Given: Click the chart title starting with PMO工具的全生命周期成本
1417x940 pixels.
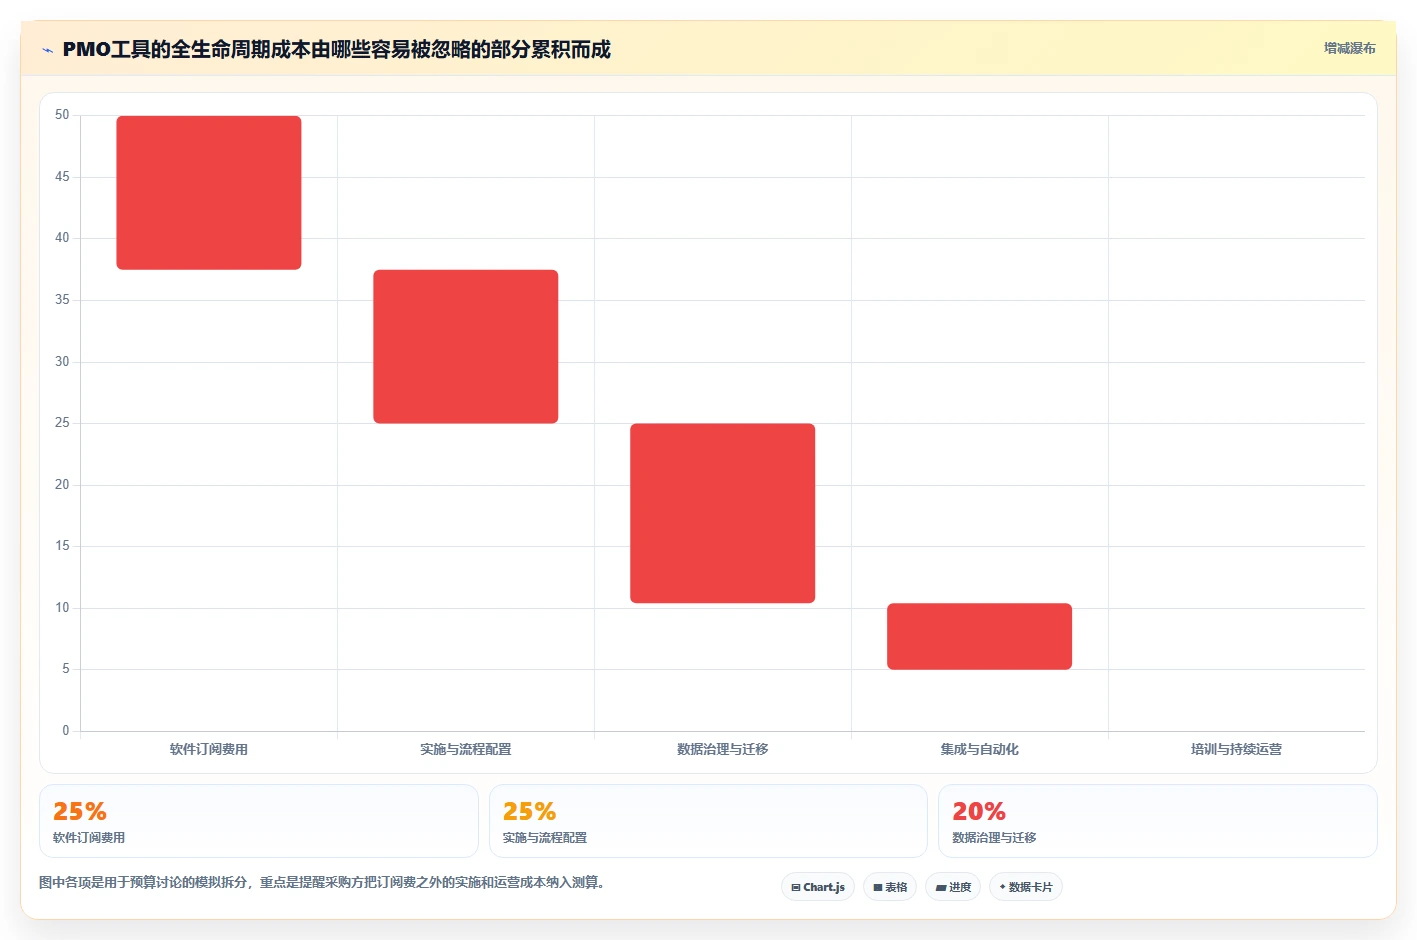Looking at the screenshot, I should (336, 49).
